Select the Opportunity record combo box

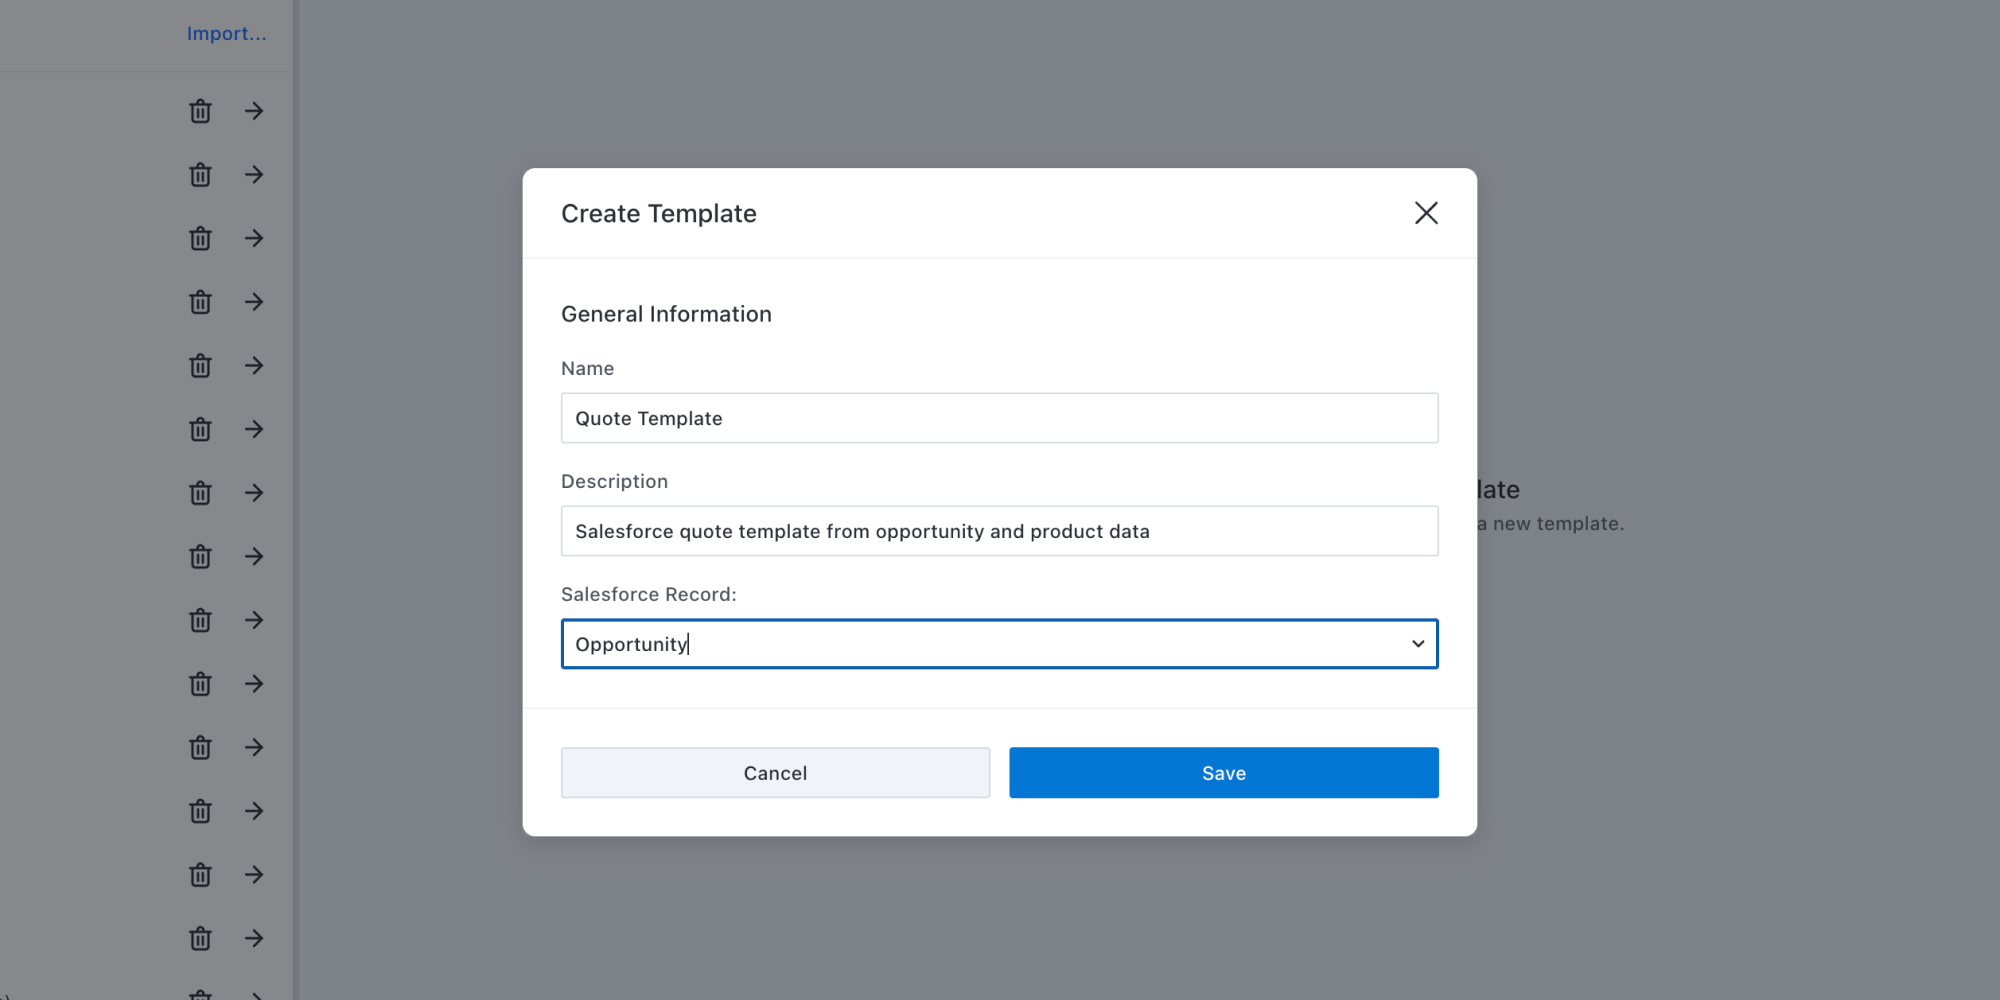point(998,643)
